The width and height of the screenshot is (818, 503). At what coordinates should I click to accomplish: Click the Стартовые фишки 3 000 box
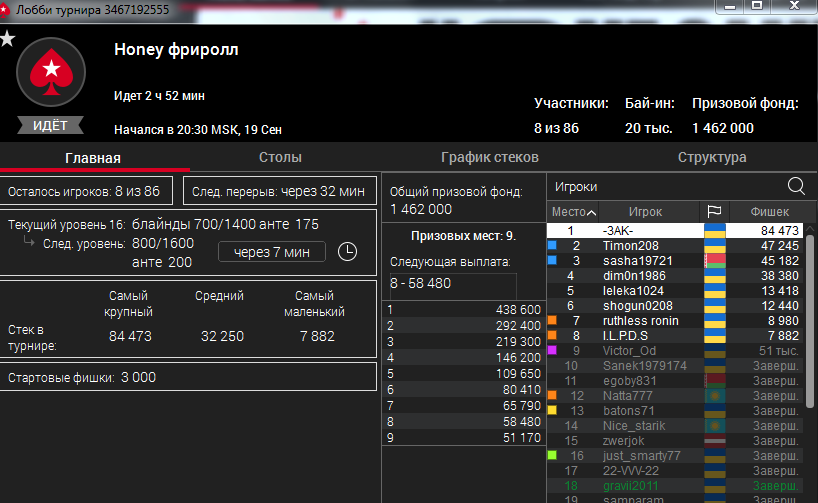pyautogui.click(x=188, y=377)
